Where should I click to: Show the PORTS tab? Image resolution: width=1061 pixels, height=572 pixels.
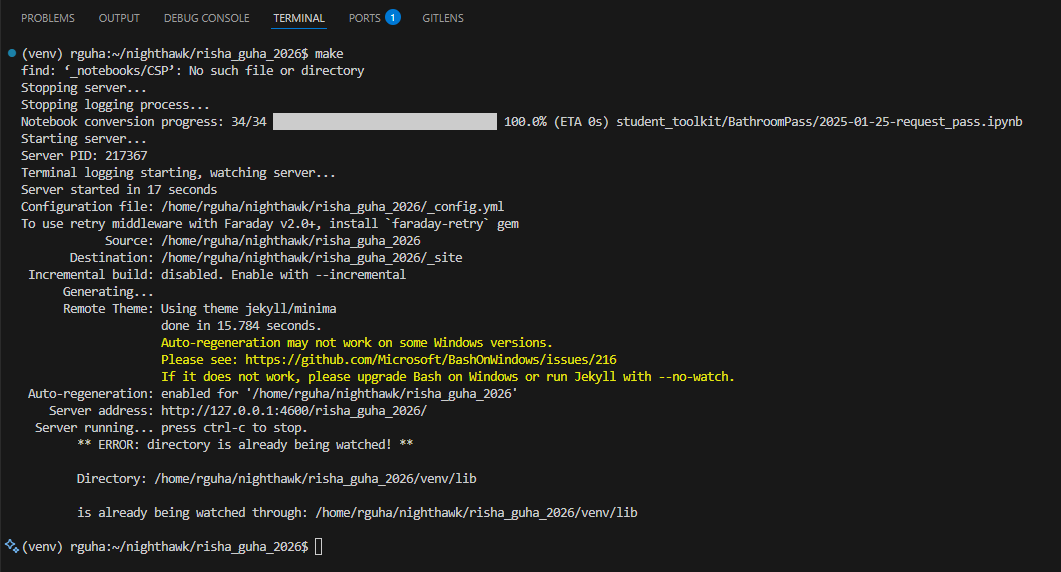click(x=364, y=18)
